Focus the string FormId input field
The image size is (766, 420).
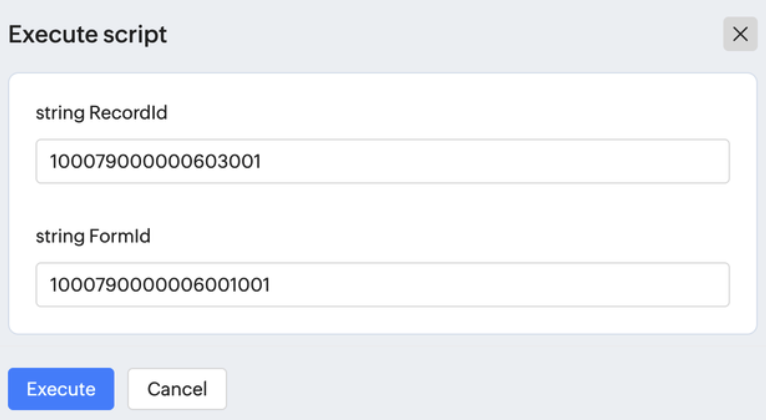[x=382, y=285]
